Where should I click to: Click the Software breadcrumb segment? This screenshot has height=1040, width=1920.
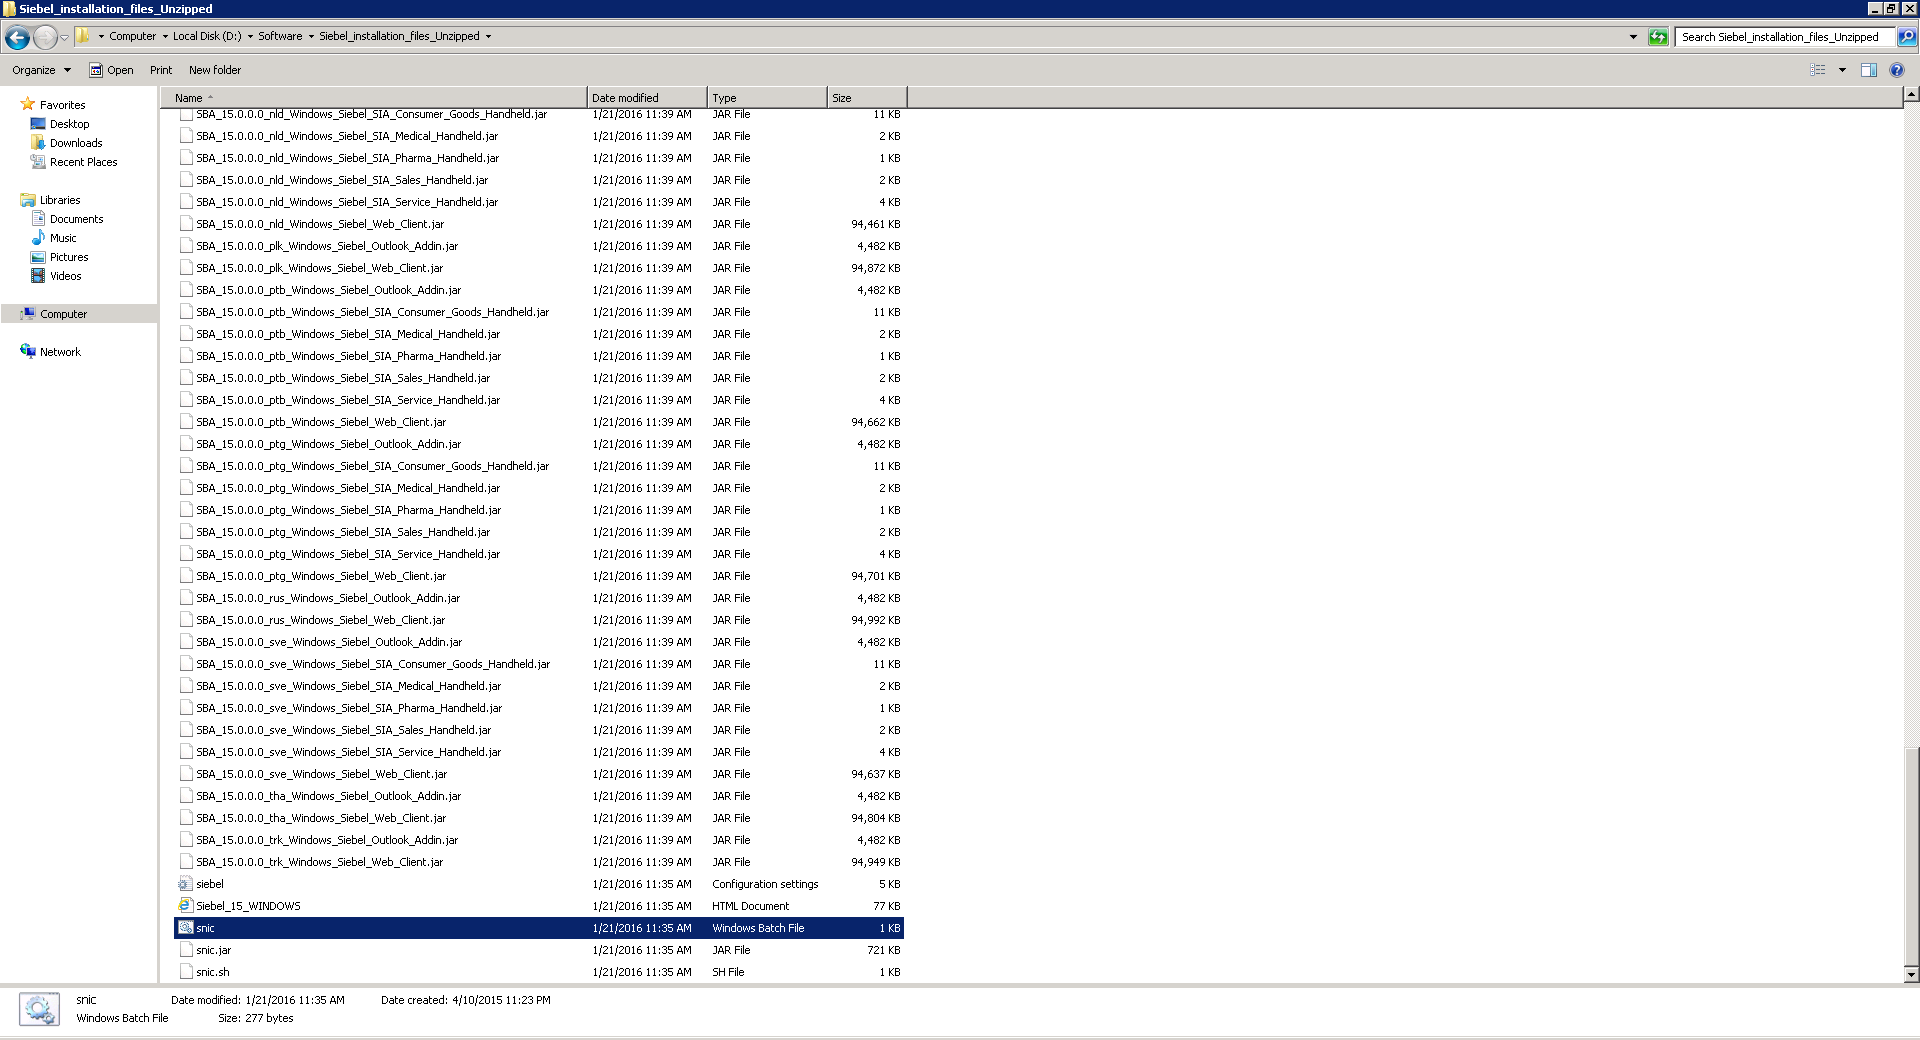click(280, 37)
